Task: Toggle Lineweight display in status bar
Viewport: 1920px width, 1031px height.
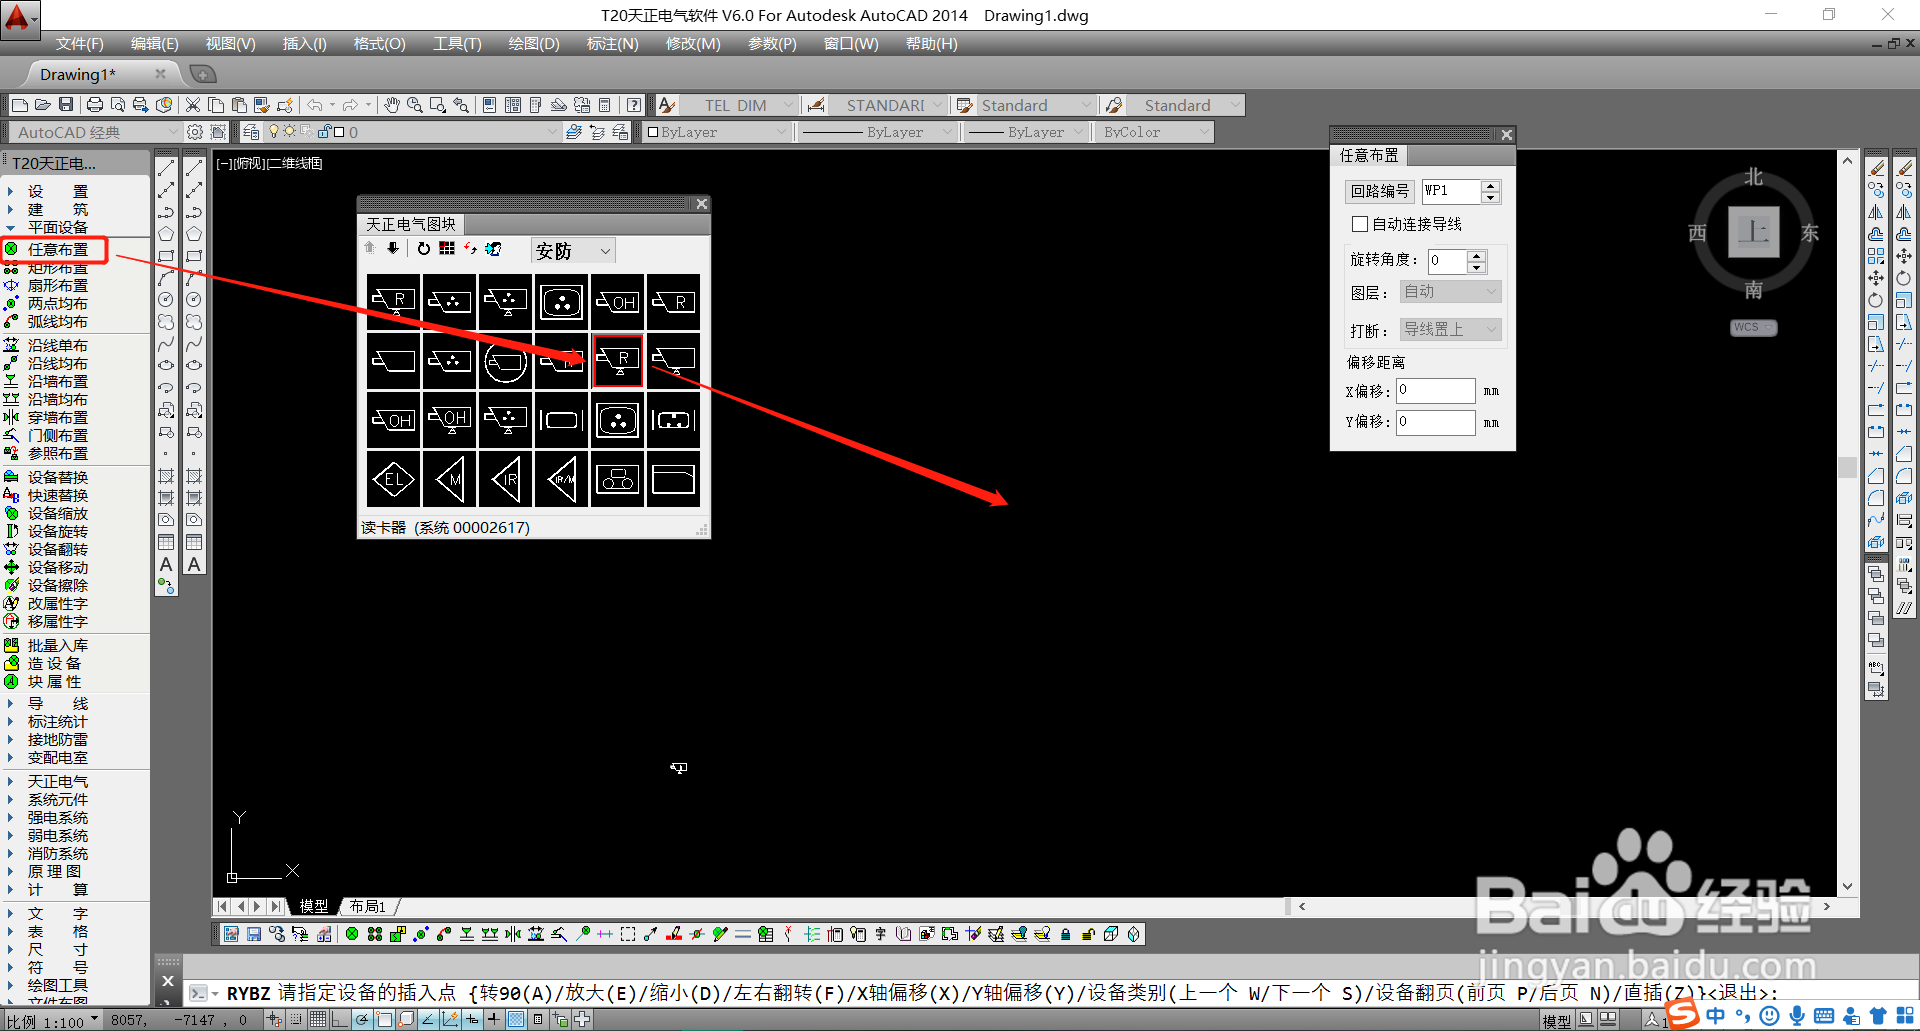Action: [494, 1020]
